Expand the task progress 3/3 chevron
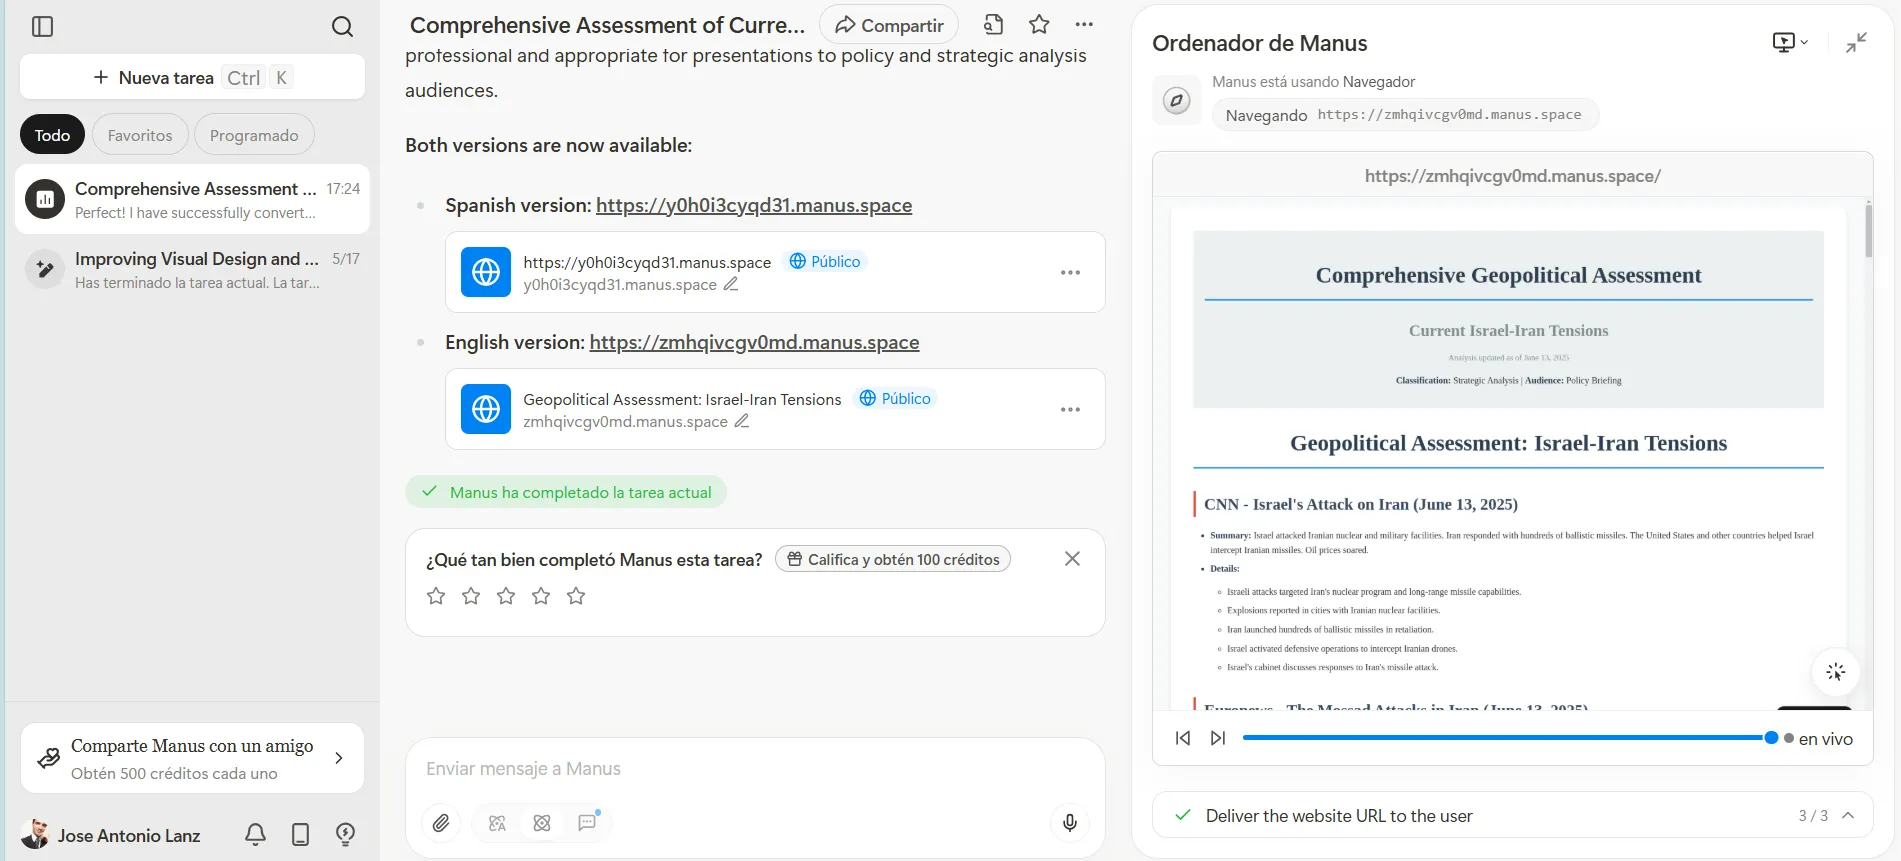The image size is (1901, 861). 1848,816
